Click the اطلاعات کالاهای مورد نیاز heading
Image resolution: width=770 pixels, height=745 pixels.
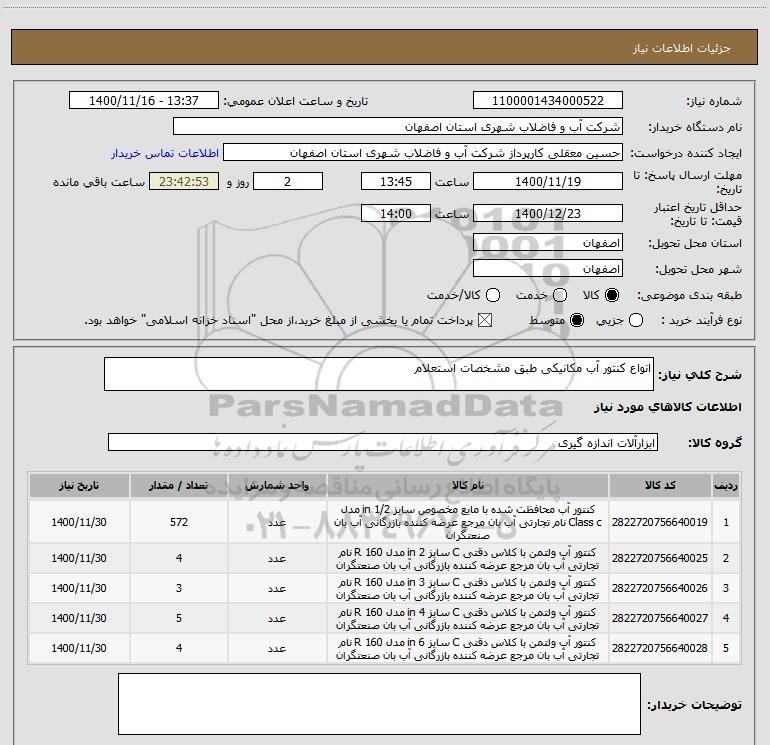(x=668, y=407)
